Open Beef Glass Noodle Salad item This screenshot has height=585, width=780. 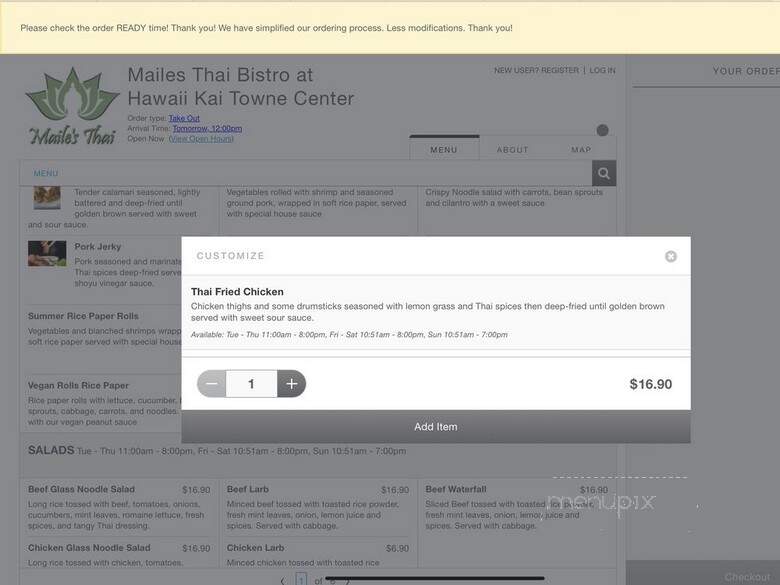81,489
